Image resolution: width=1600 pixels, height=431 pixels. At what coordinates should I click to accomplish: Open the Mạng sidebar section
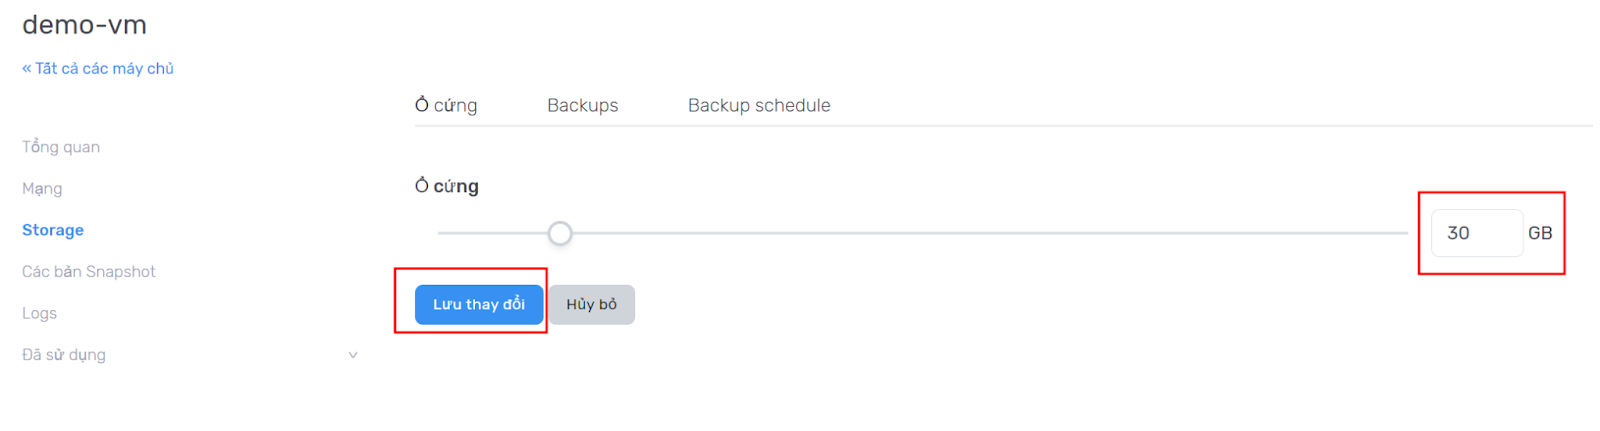(42, 188)
